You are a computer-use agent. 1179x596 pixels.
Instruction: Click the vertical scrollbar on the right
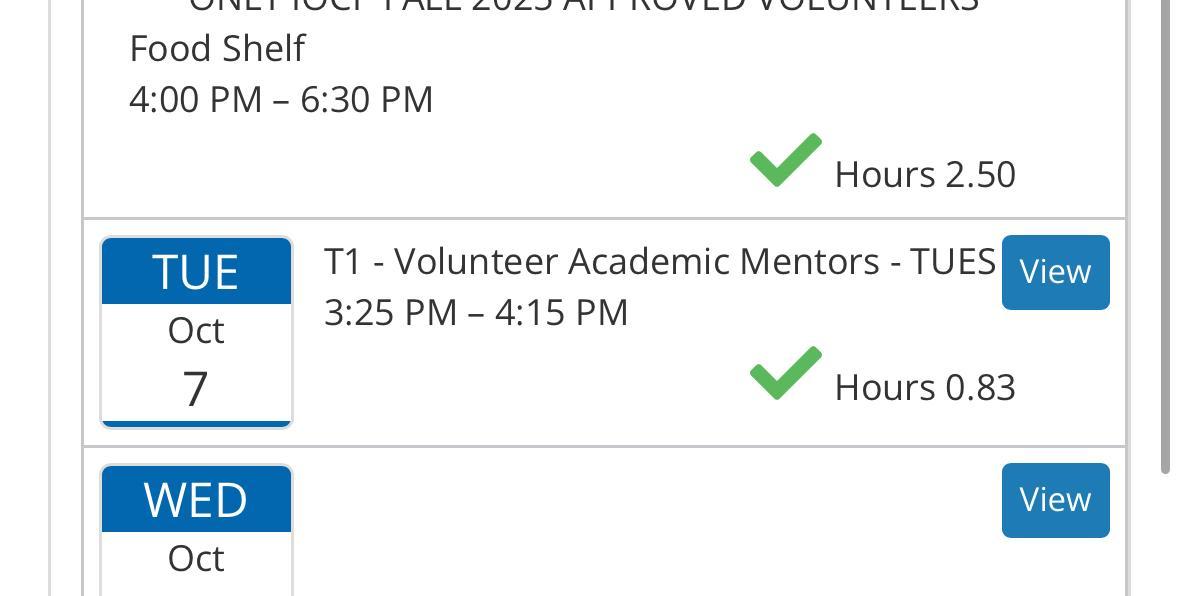tap(1164, 240)
